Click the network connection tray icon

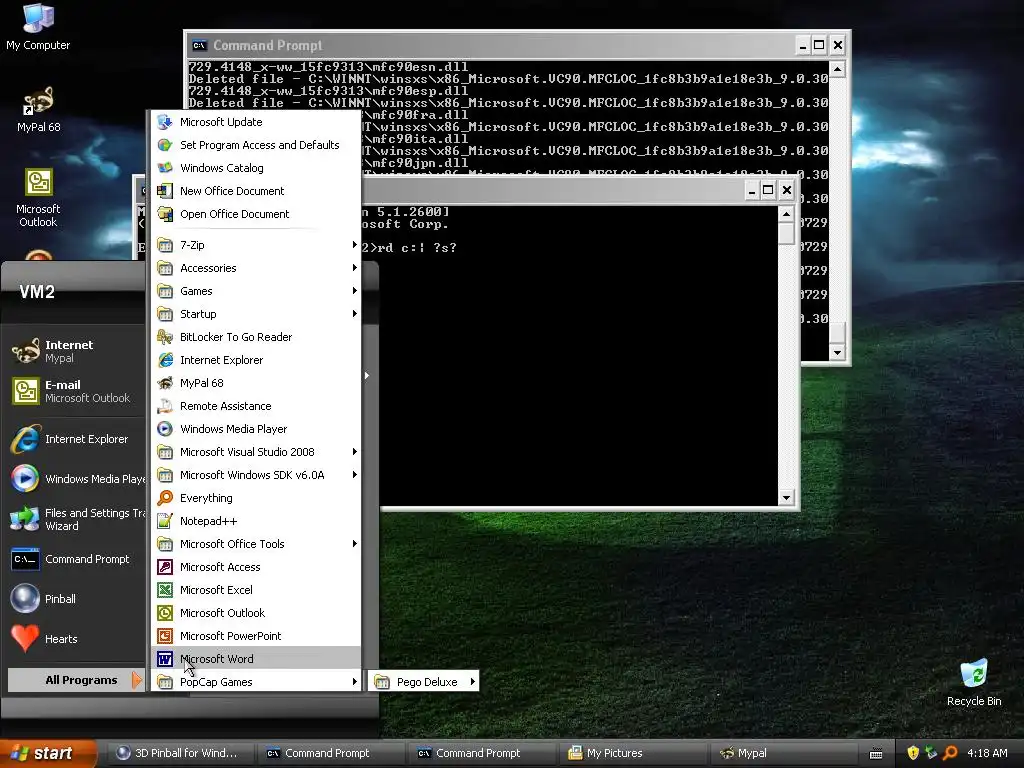pos(931,753)
